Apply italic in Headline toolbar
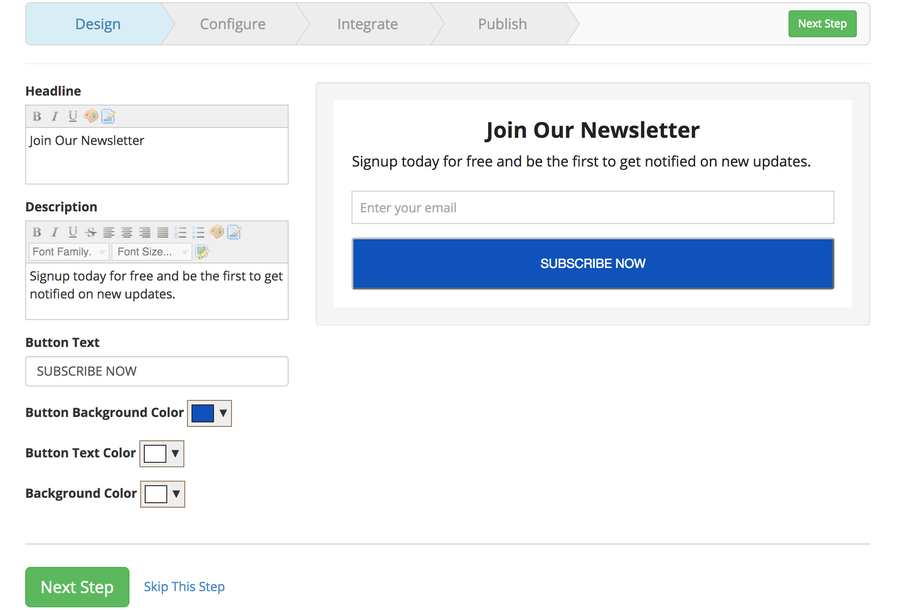 (x=55, y=116)
